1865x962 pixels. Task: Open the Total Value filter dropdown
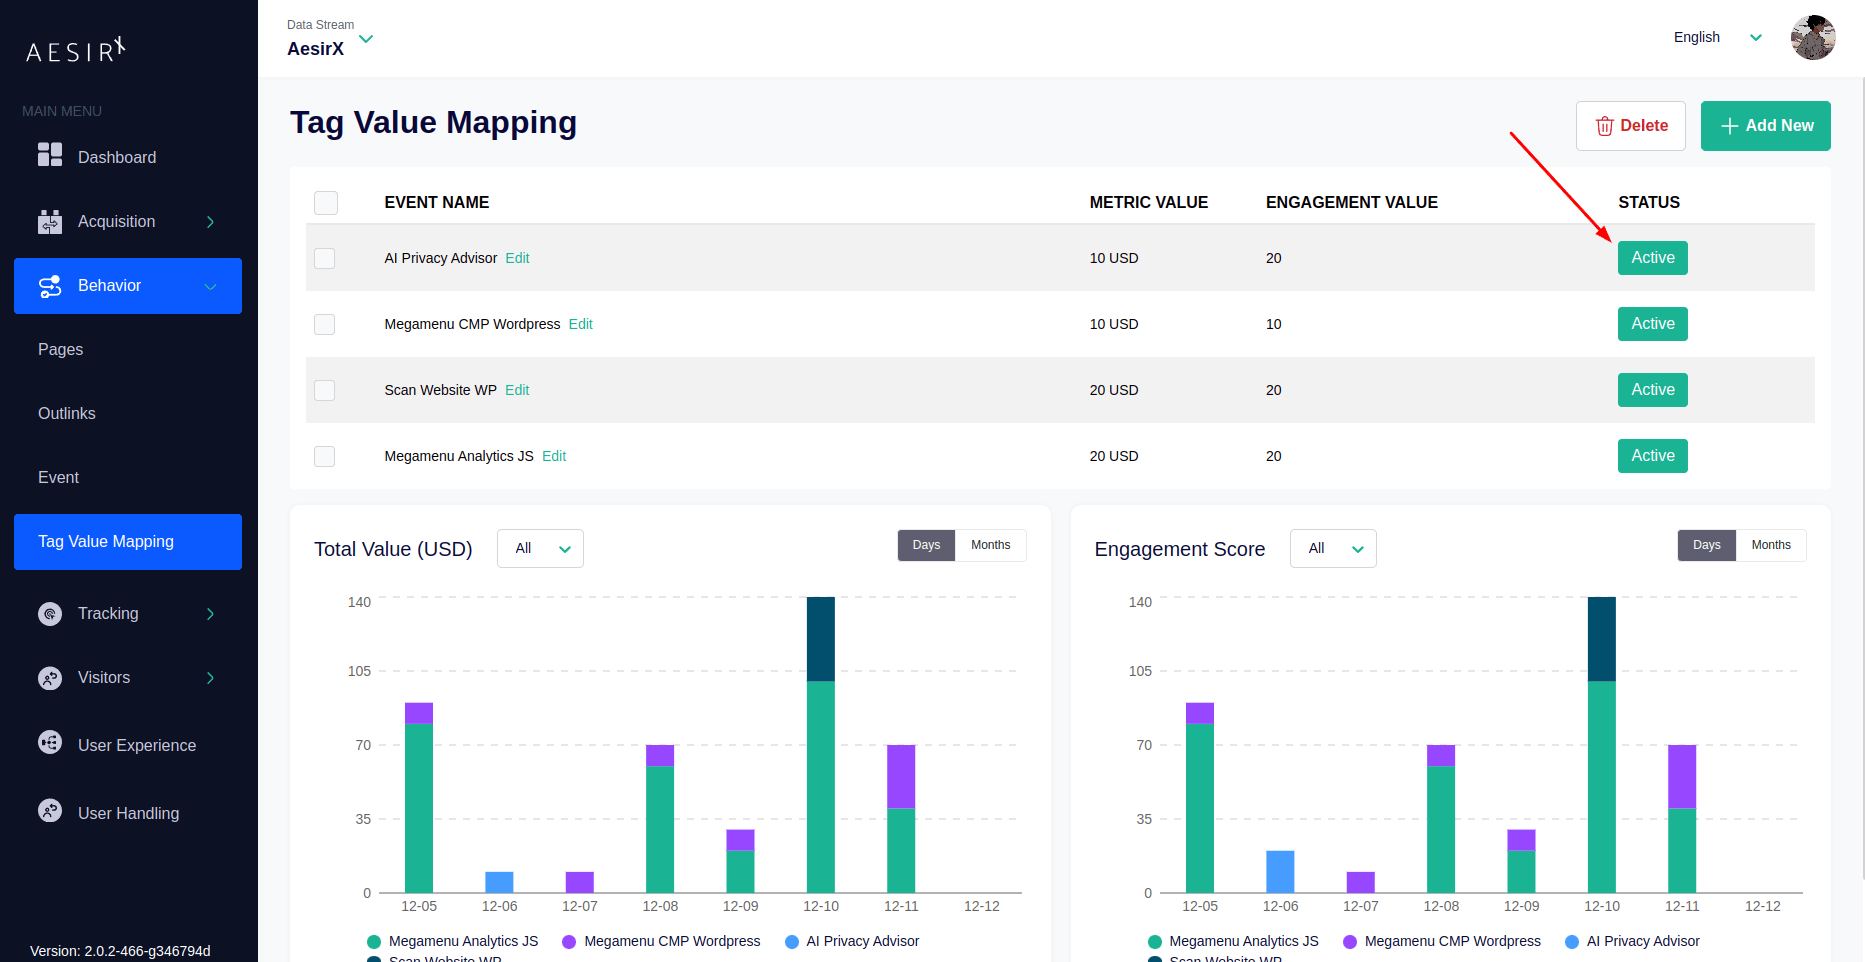click(x=540, y=549)
